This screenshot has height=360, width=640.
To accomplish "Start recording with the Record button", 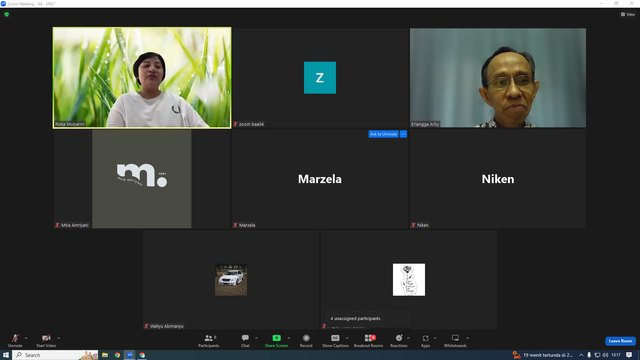I will pyautogui.click(x=306, y=340).
